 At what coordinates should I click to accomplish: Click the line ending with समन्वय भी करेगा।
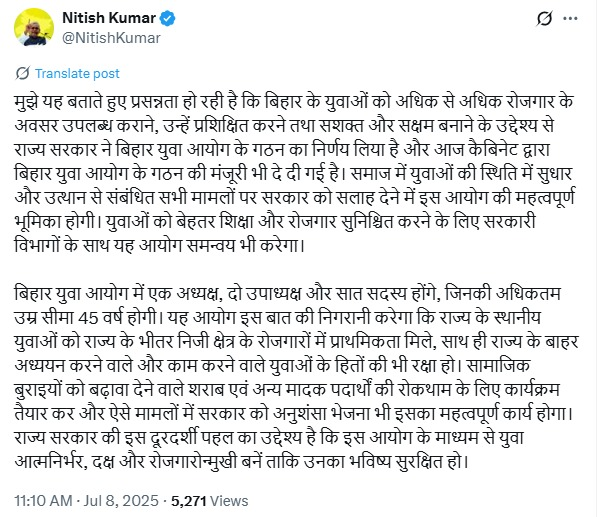pyautogui.click(x=160, y=245)
